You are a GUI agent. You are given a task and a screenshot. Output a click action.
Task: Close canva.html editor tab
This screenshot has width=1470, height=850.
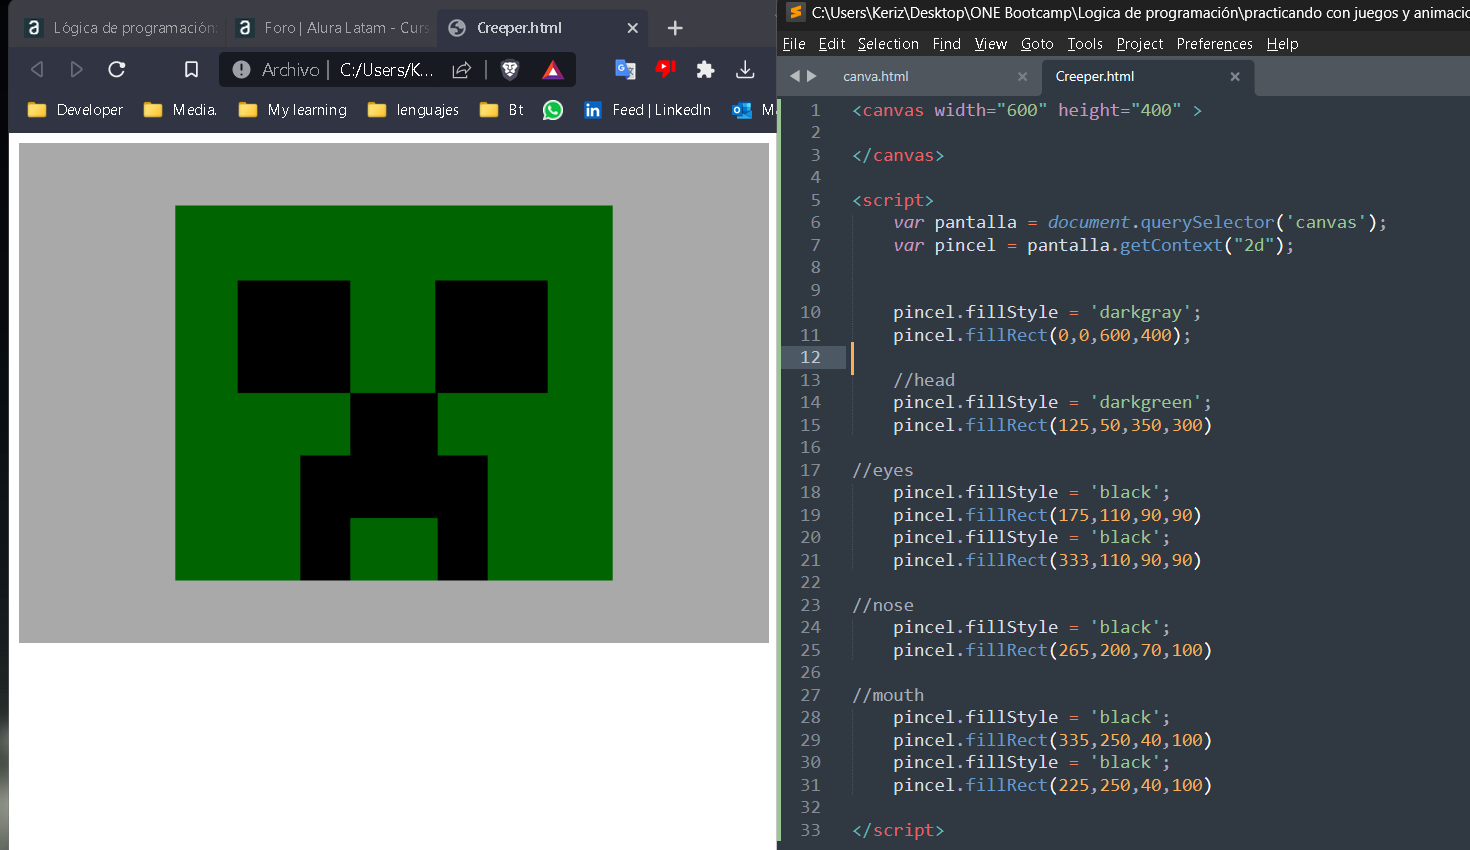1022,76
